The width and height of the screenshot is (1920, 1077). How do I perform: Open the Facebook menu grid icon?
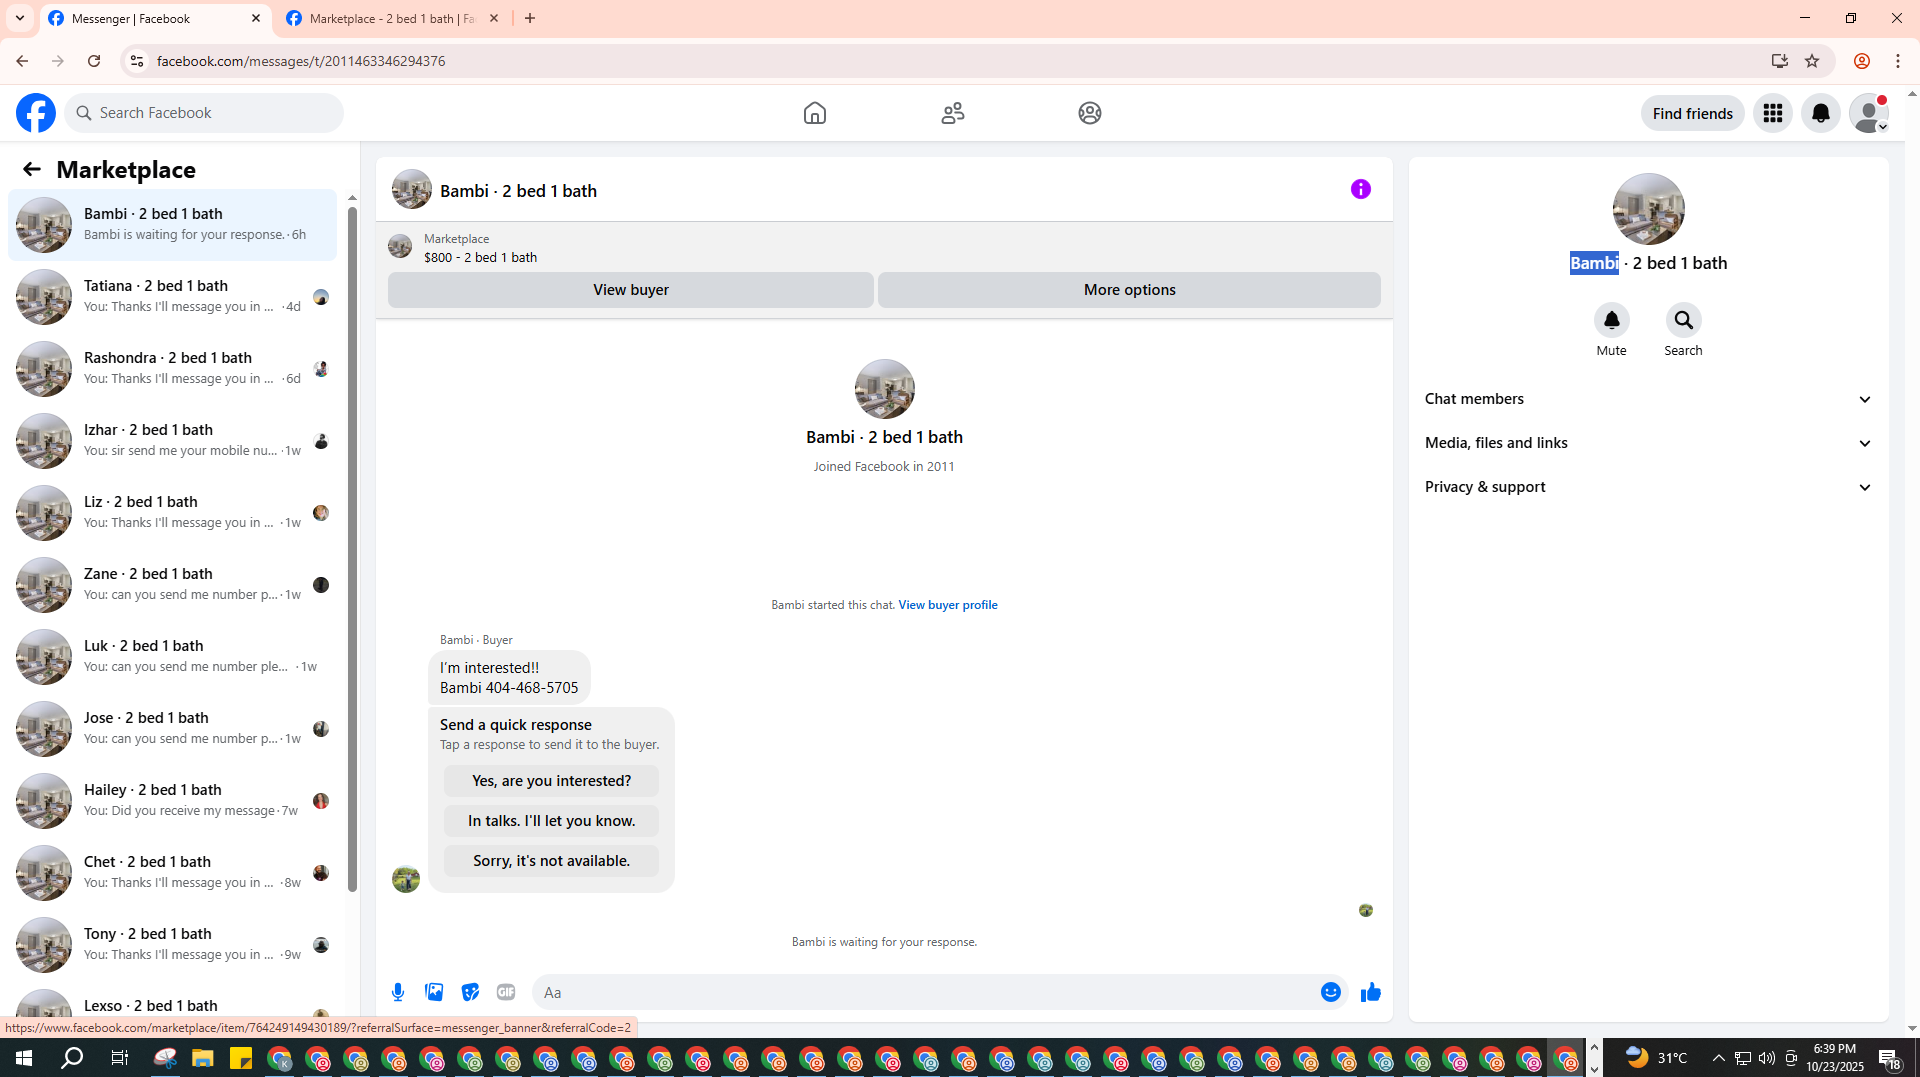coord(1773,113)
